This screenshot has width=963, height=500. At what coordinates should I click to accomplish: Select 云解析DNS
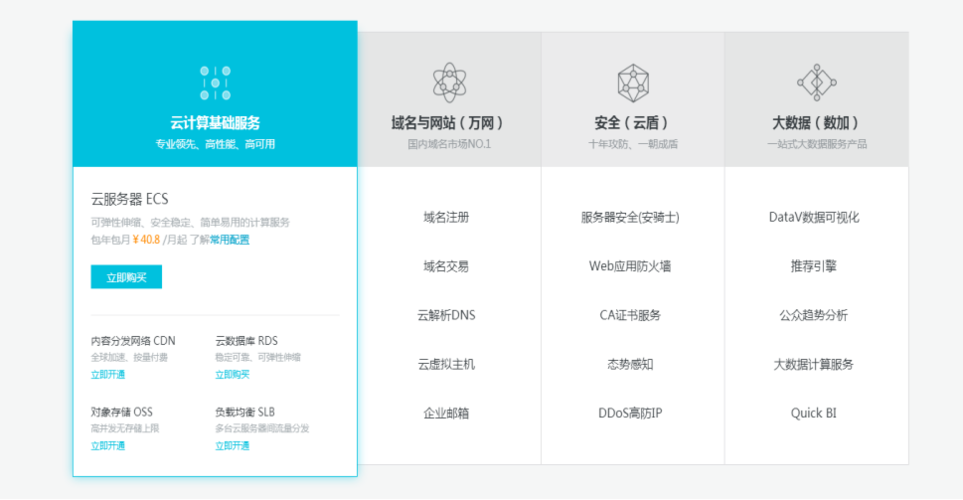(x=446, y=315)
